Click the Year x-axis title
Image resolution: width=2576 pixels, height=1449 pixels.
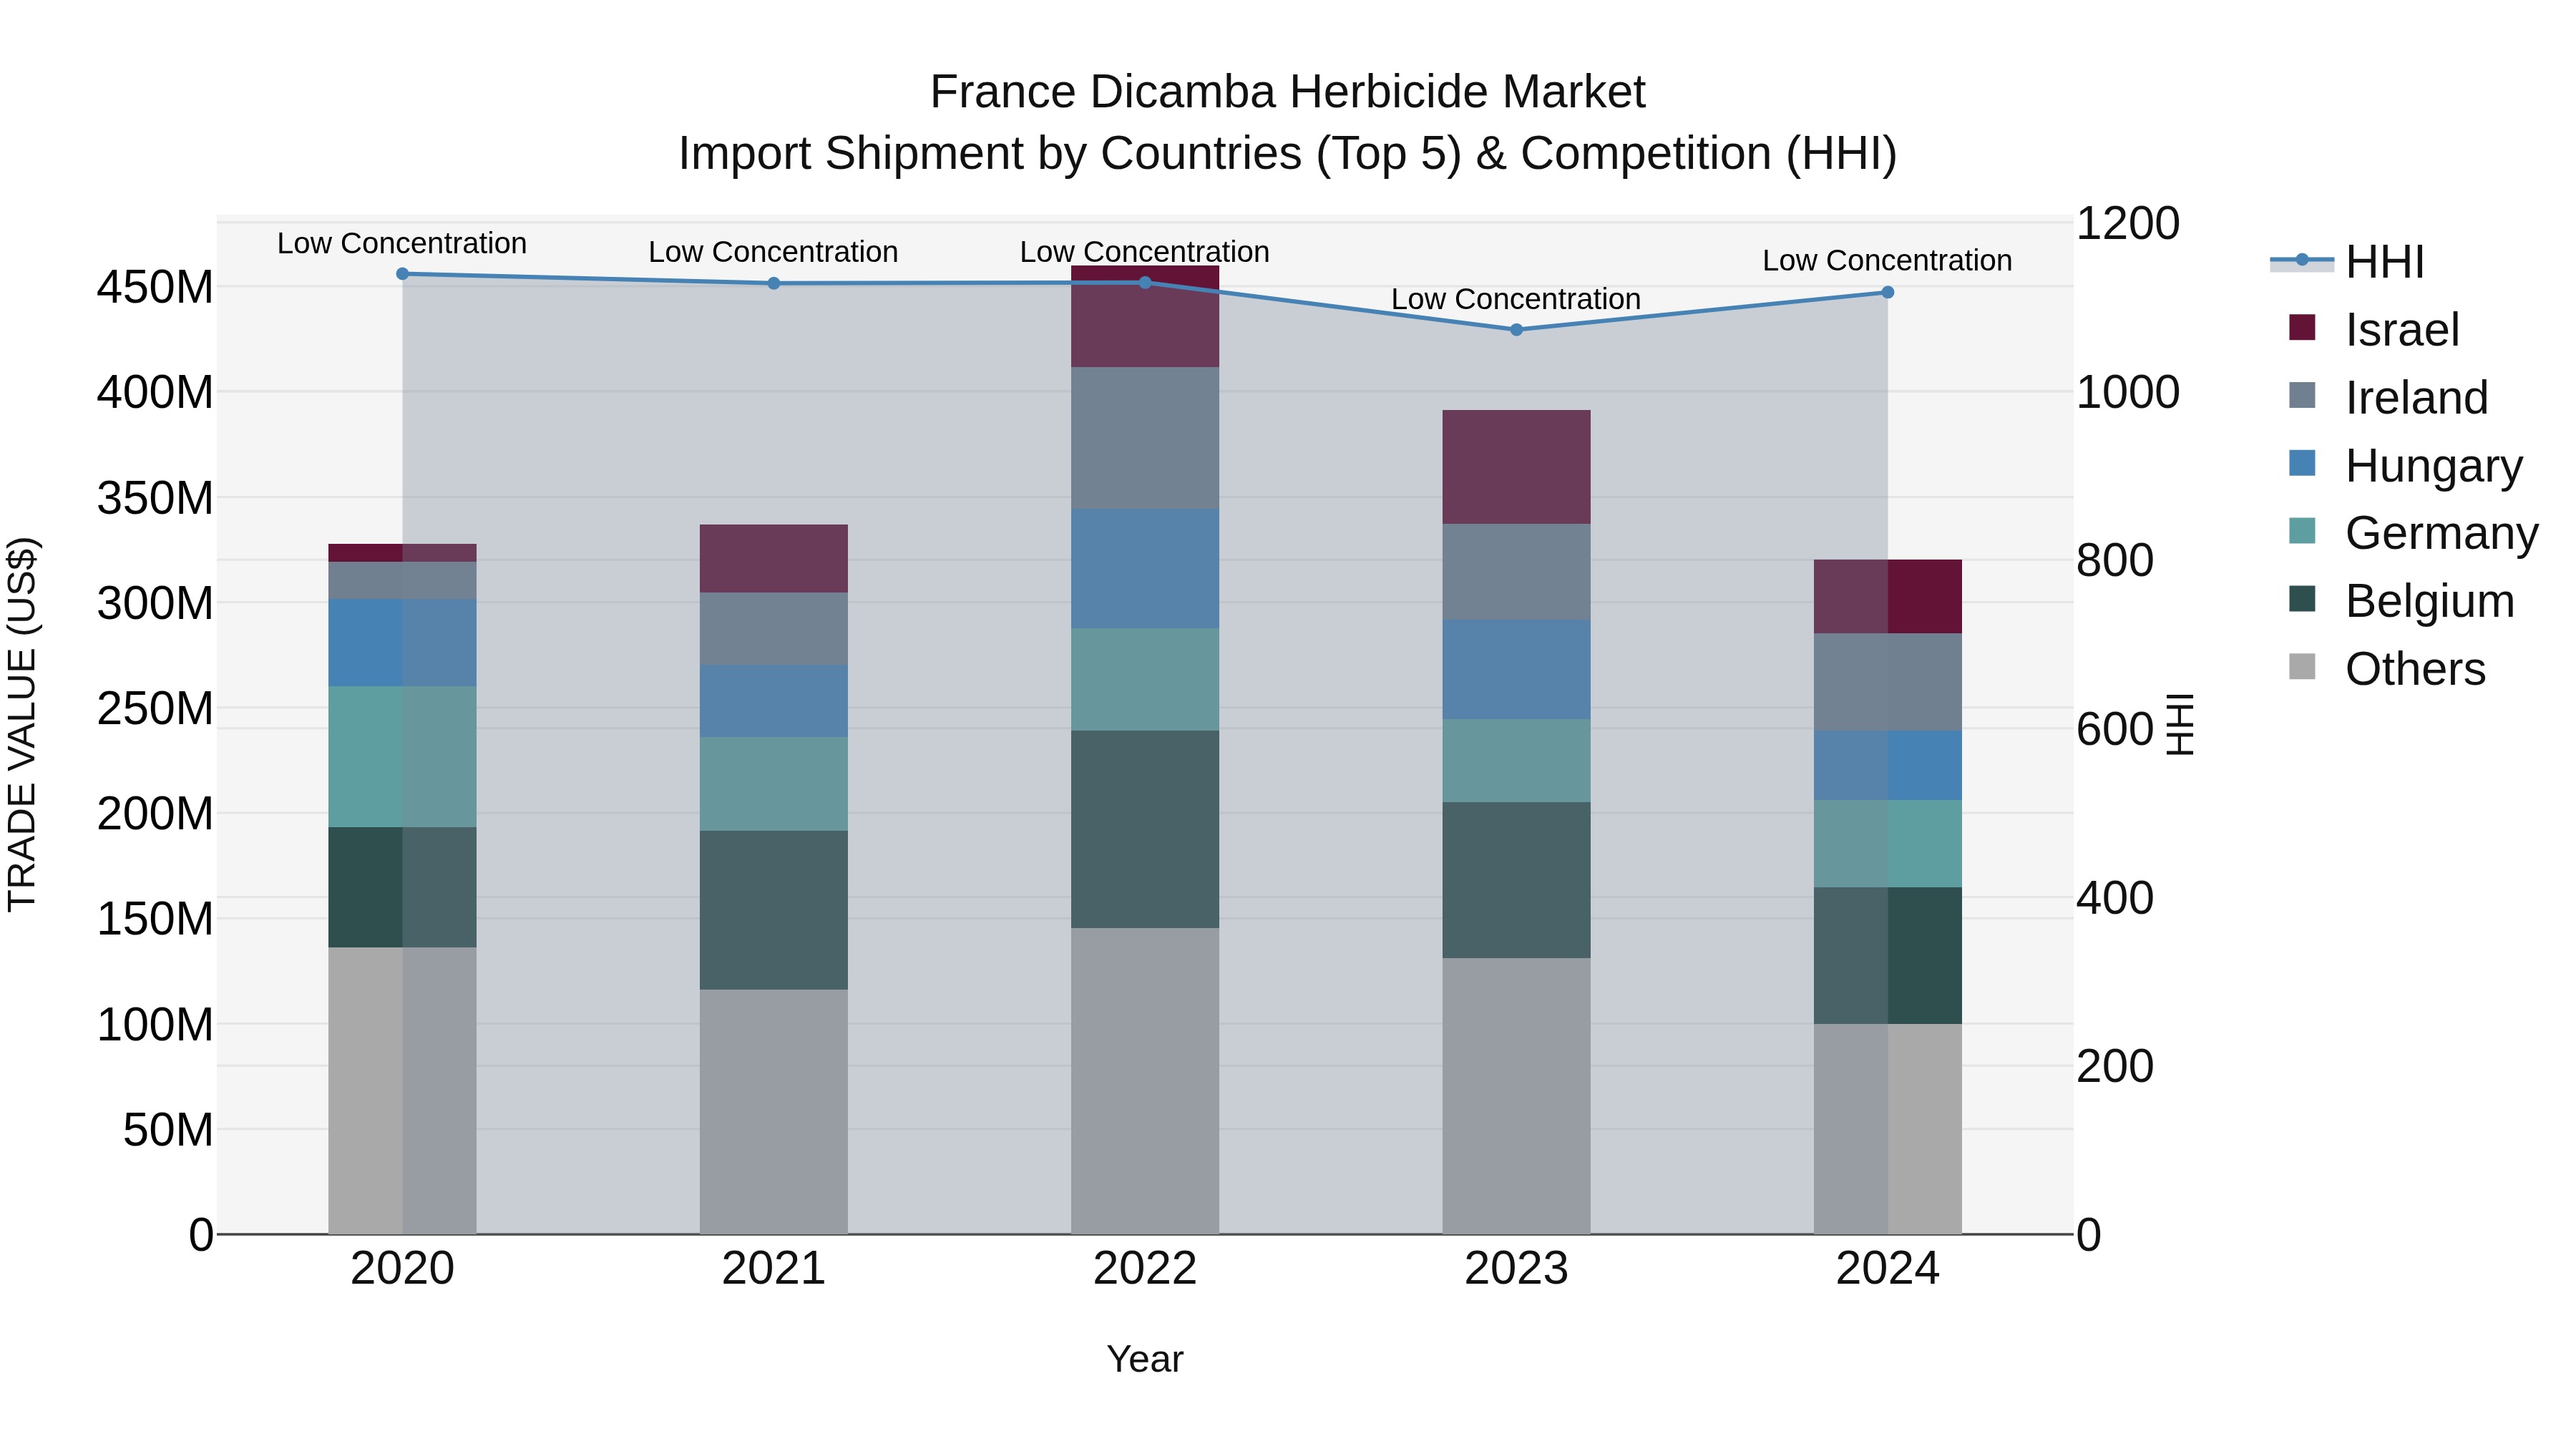click(x=1145, y=1359)
